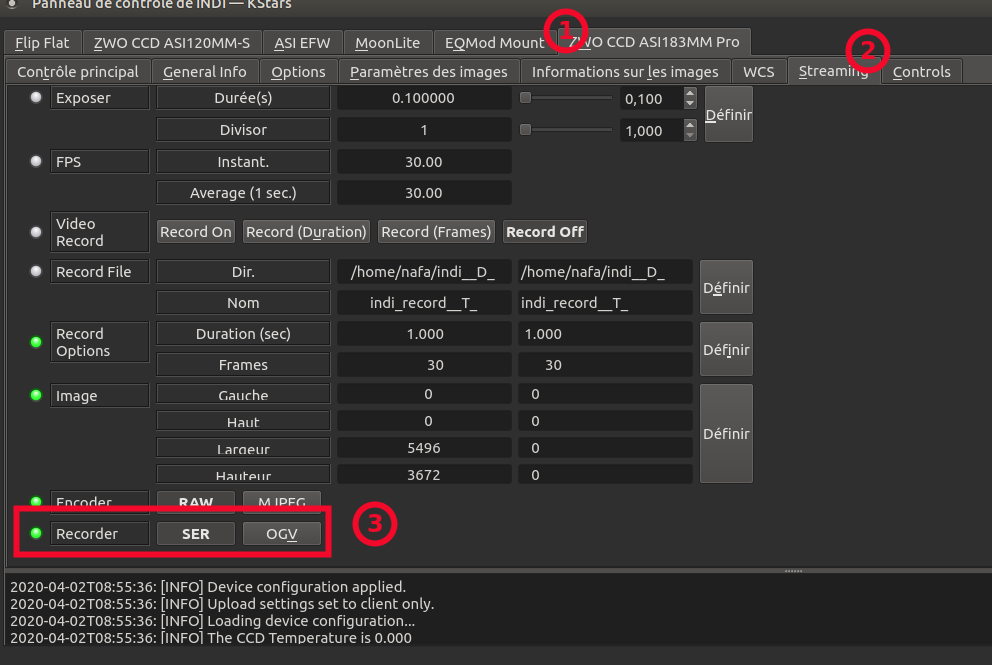Choose OGV recorder format

282,533
